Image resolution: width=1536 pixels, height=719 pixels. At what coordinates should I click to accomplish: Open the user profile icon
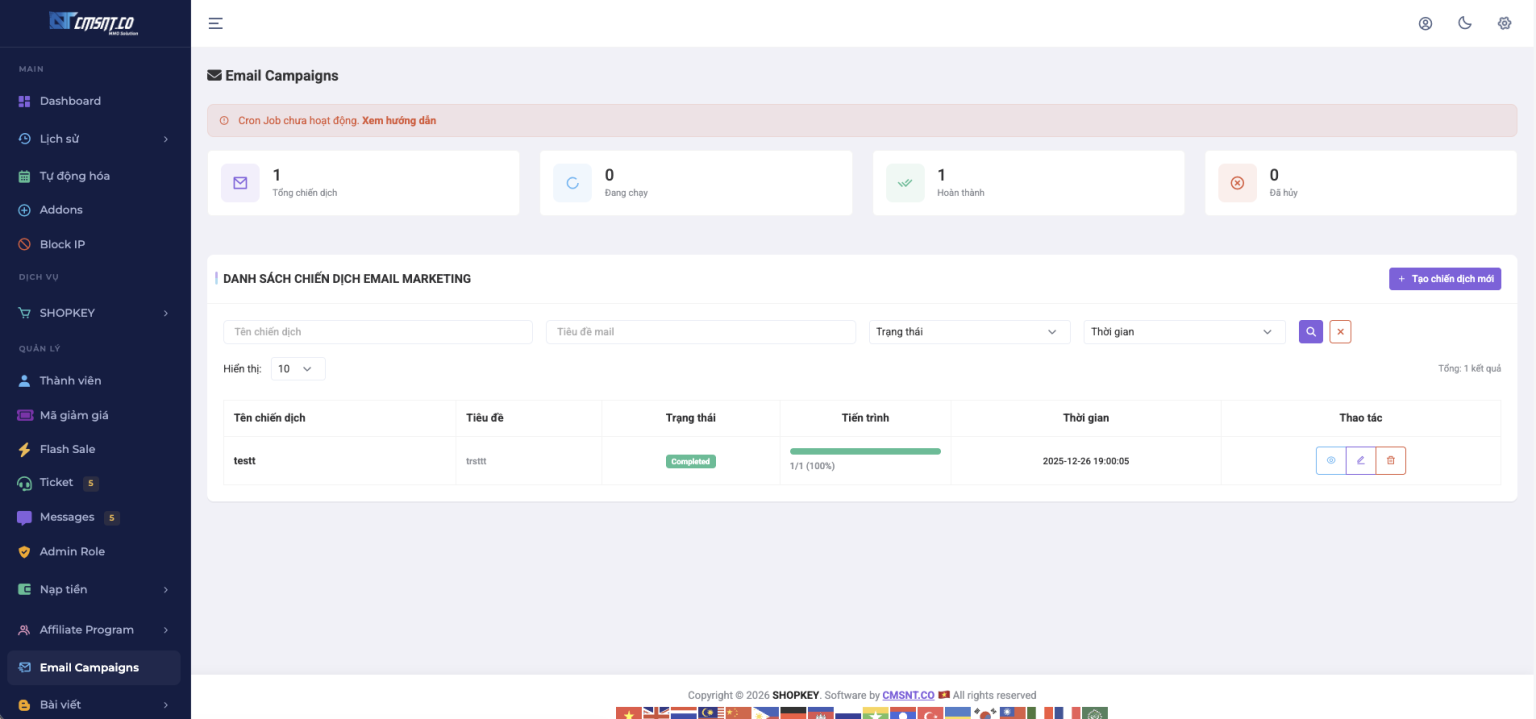click(1425, 23)
